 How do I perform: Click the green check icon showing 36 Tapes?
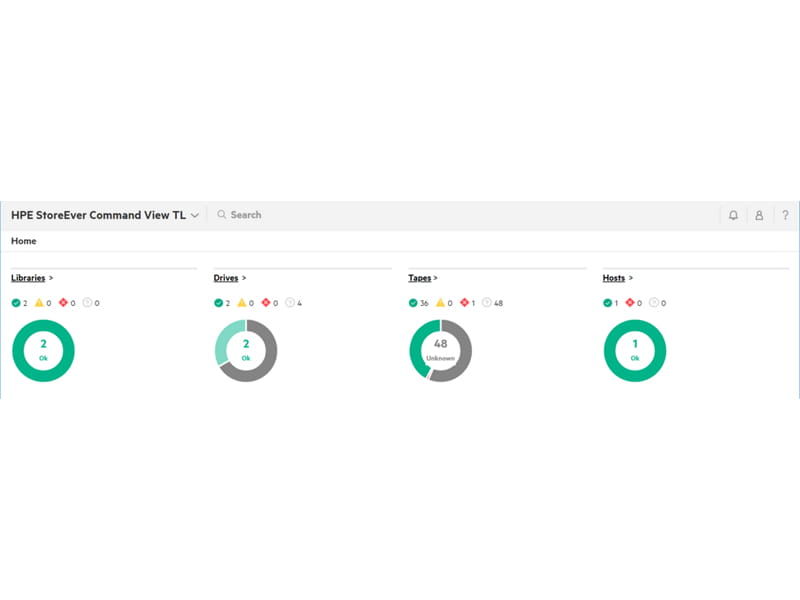click(x=413, y=302)
